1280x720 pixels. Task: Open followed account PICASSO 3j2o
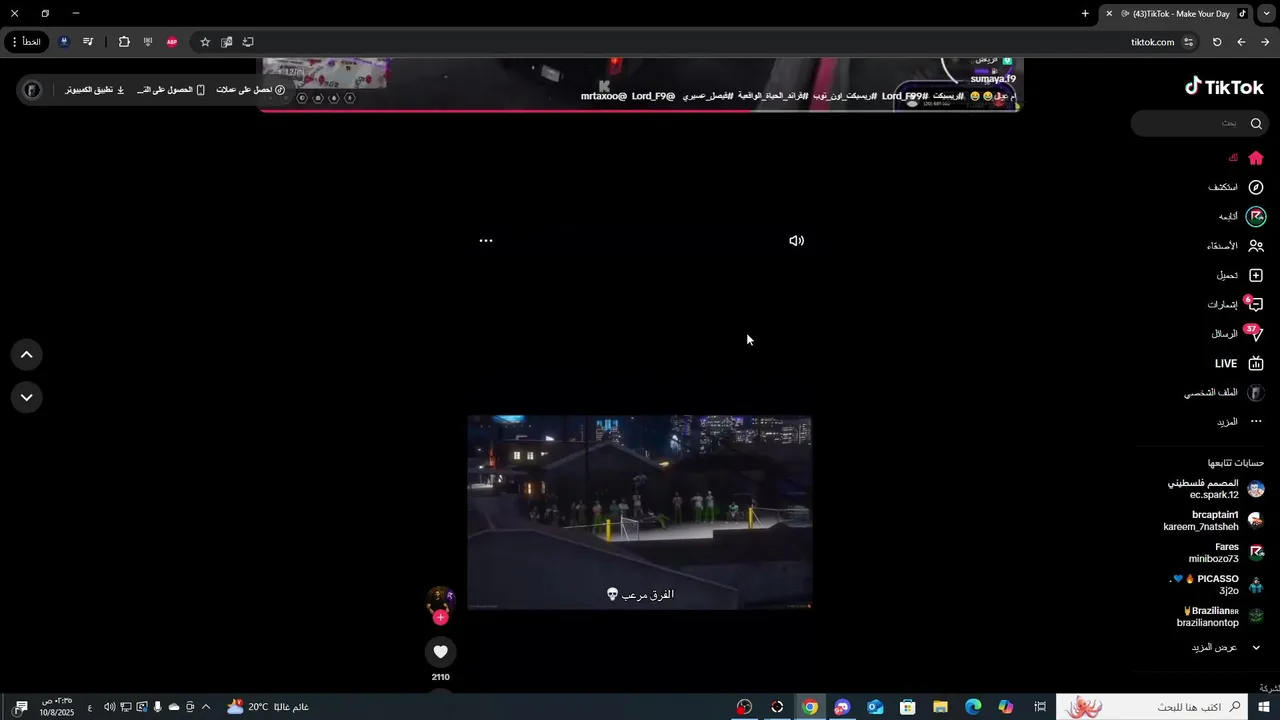point(1217,584)
